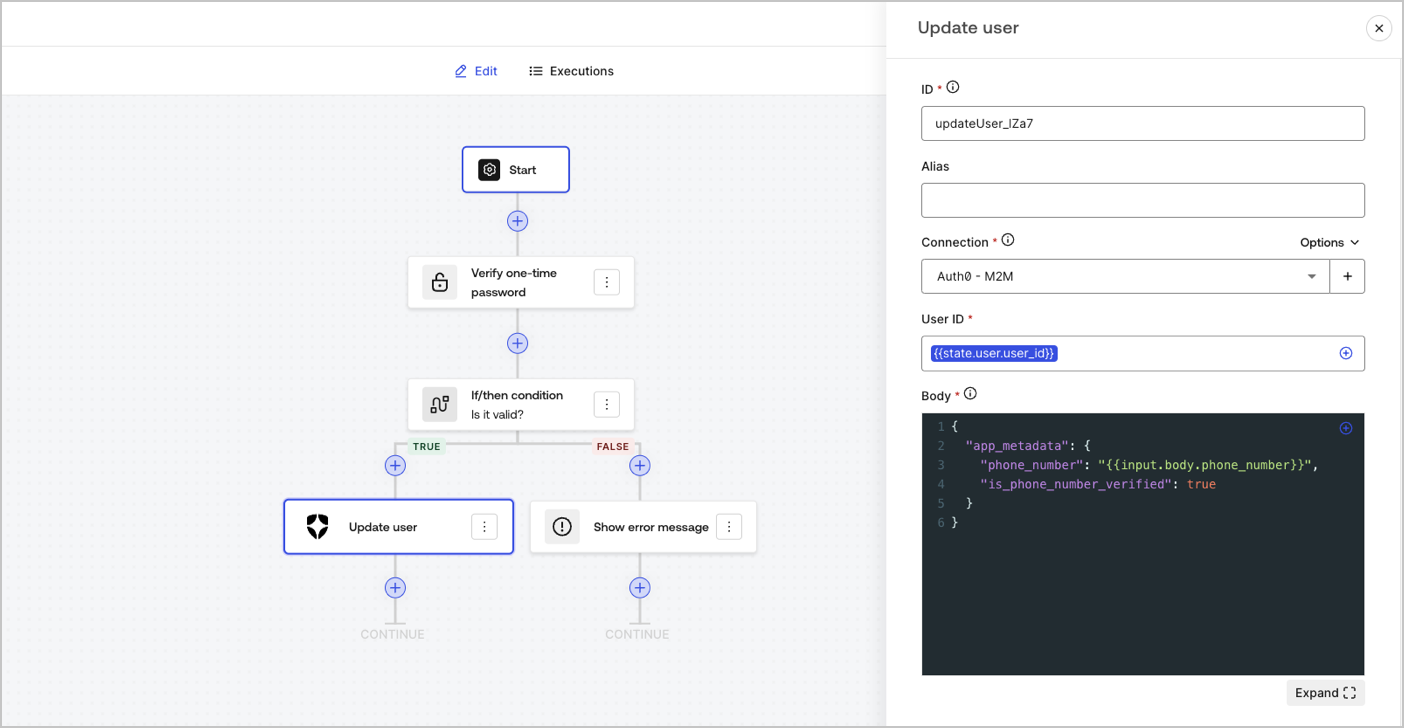Viewport: 1404px width, 728px height.
Task: Click the plus icon on the TRUE branch
Action: click(395, 465)
